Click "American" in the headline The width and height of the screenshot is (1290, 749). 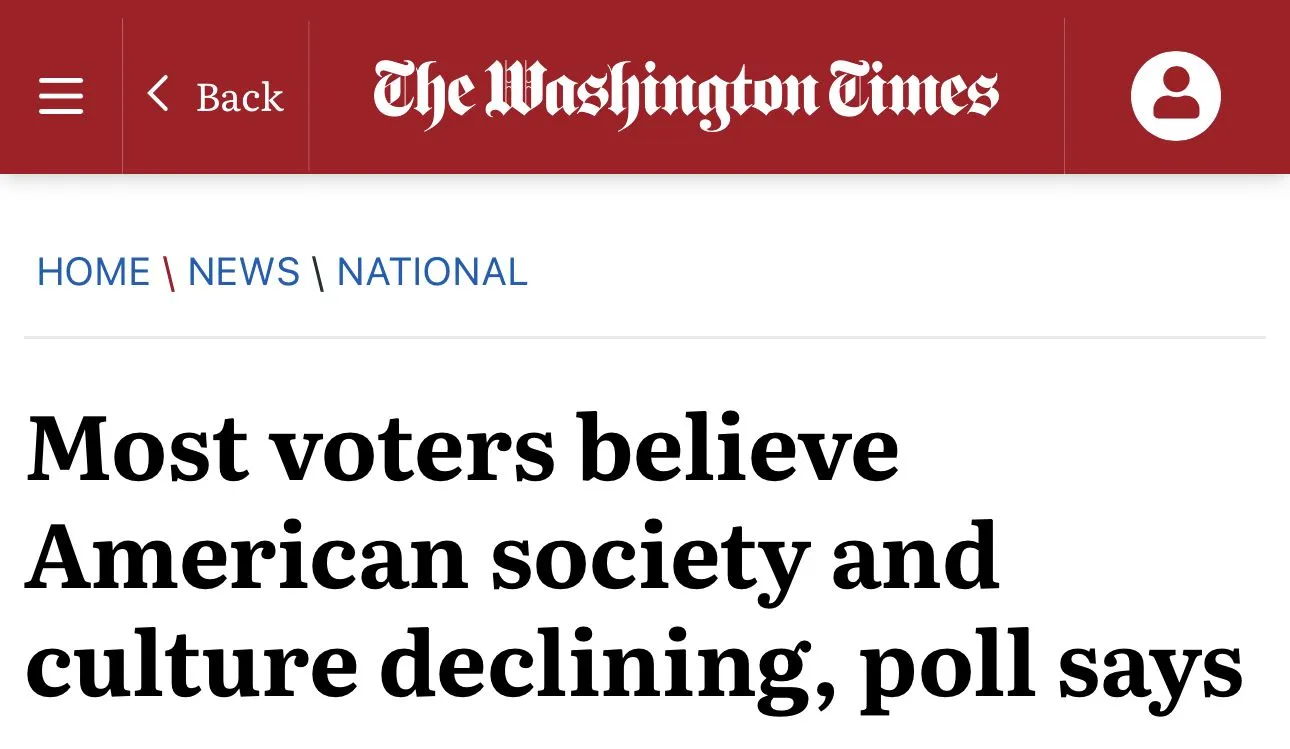click(x=247, y=556)
